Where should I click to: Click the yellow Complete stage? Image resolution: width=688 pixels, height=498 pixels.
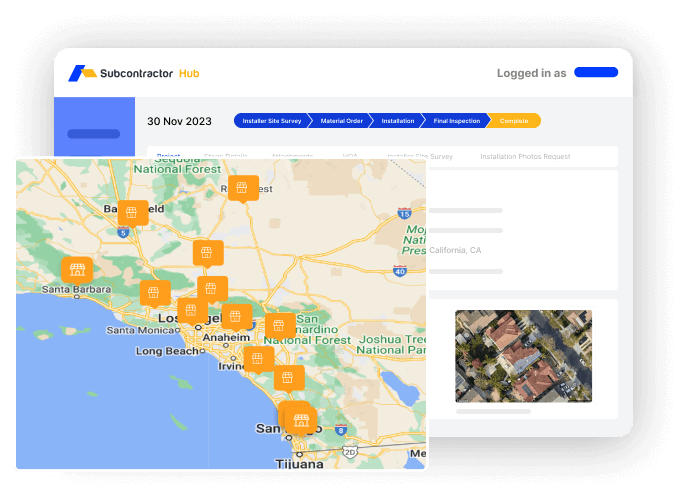(x=514, y=121)
